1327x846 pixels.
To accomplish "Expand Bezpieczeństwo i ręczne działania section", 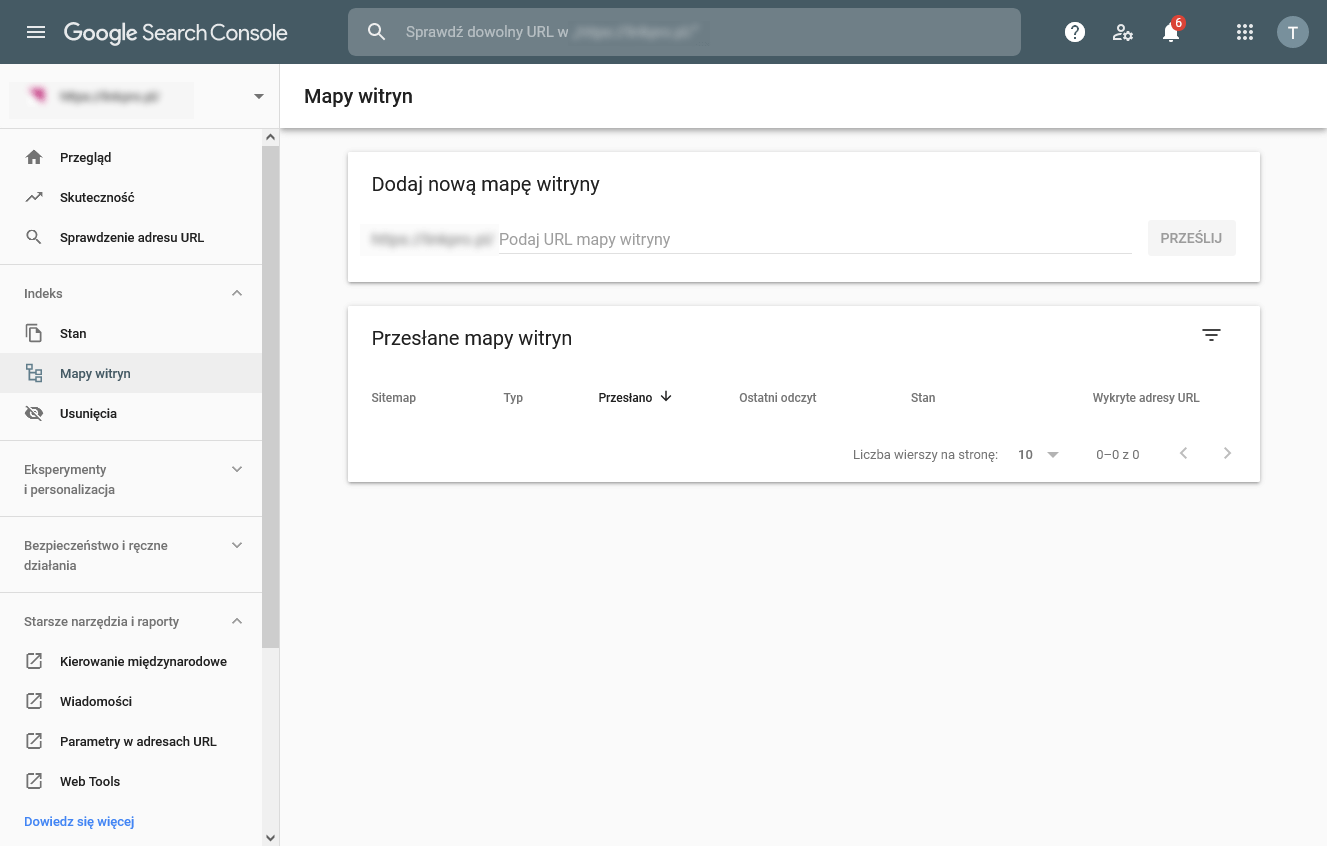I will tap(237, 545).
